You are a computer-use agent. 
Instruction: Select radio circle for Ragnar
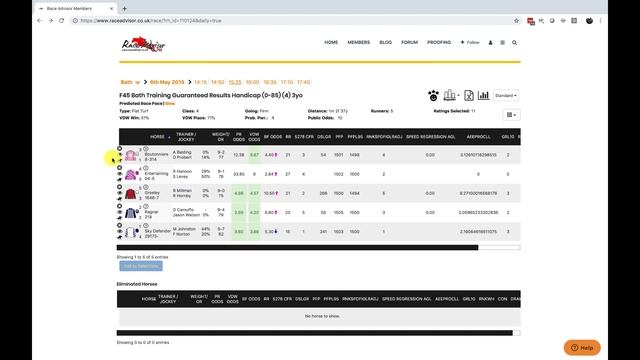click(120, 206)
